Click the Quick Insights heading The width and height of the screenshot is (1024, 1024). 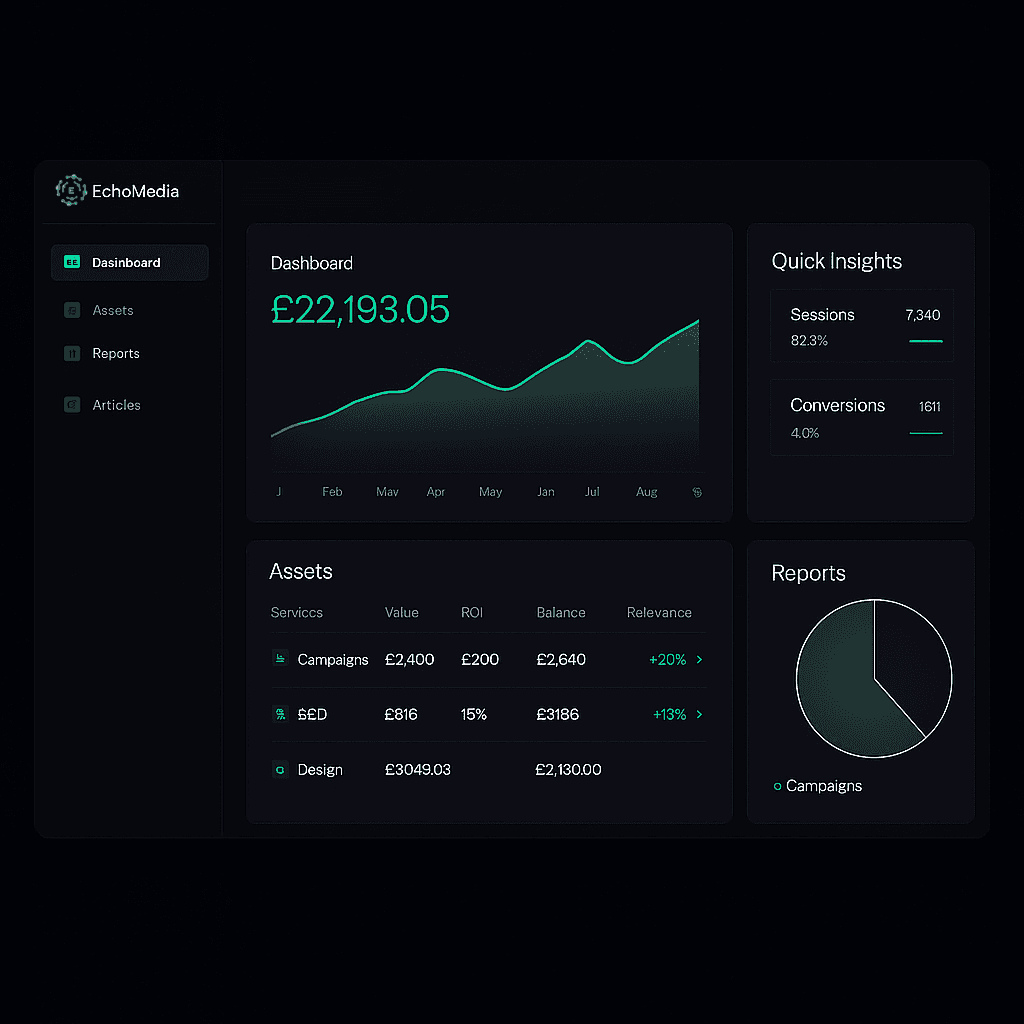pyautogui.click(x=837, y=261)
